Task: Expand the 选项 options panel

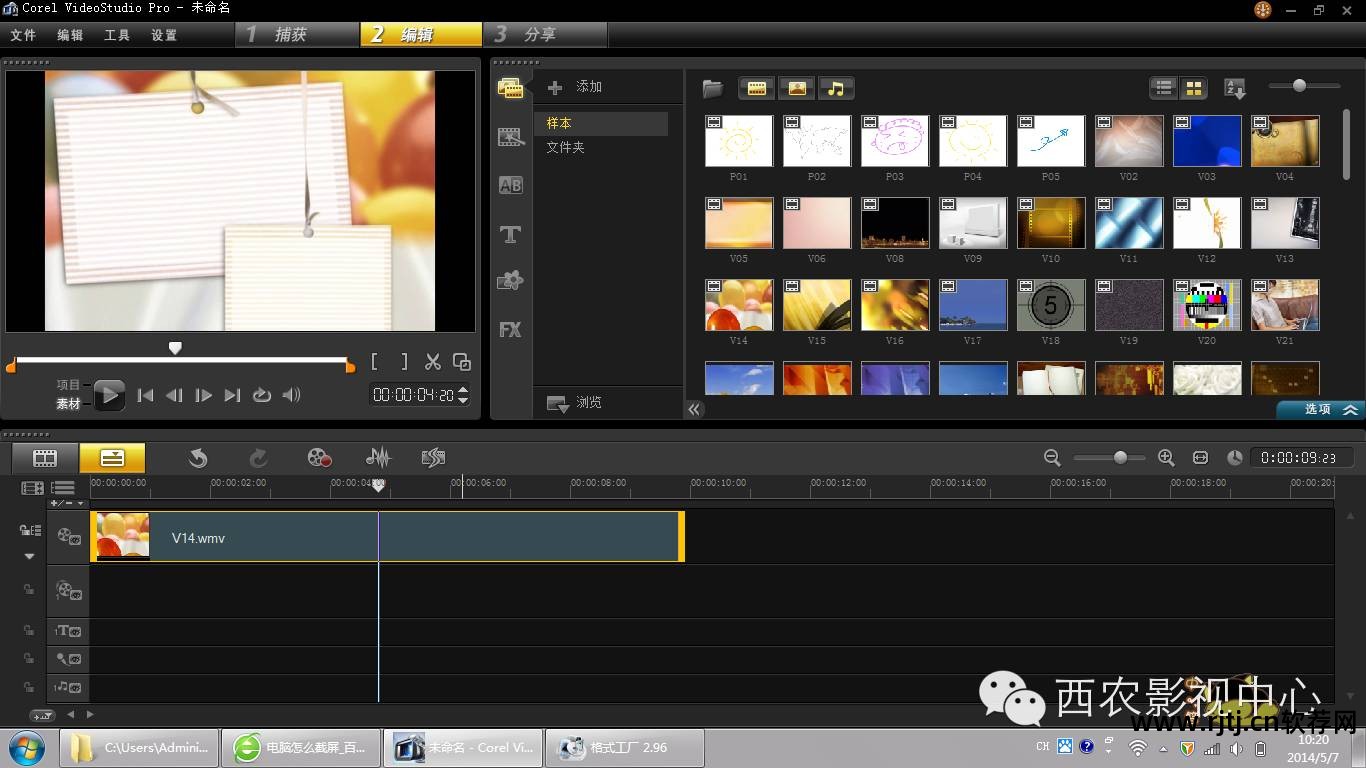Action: 1320,409
